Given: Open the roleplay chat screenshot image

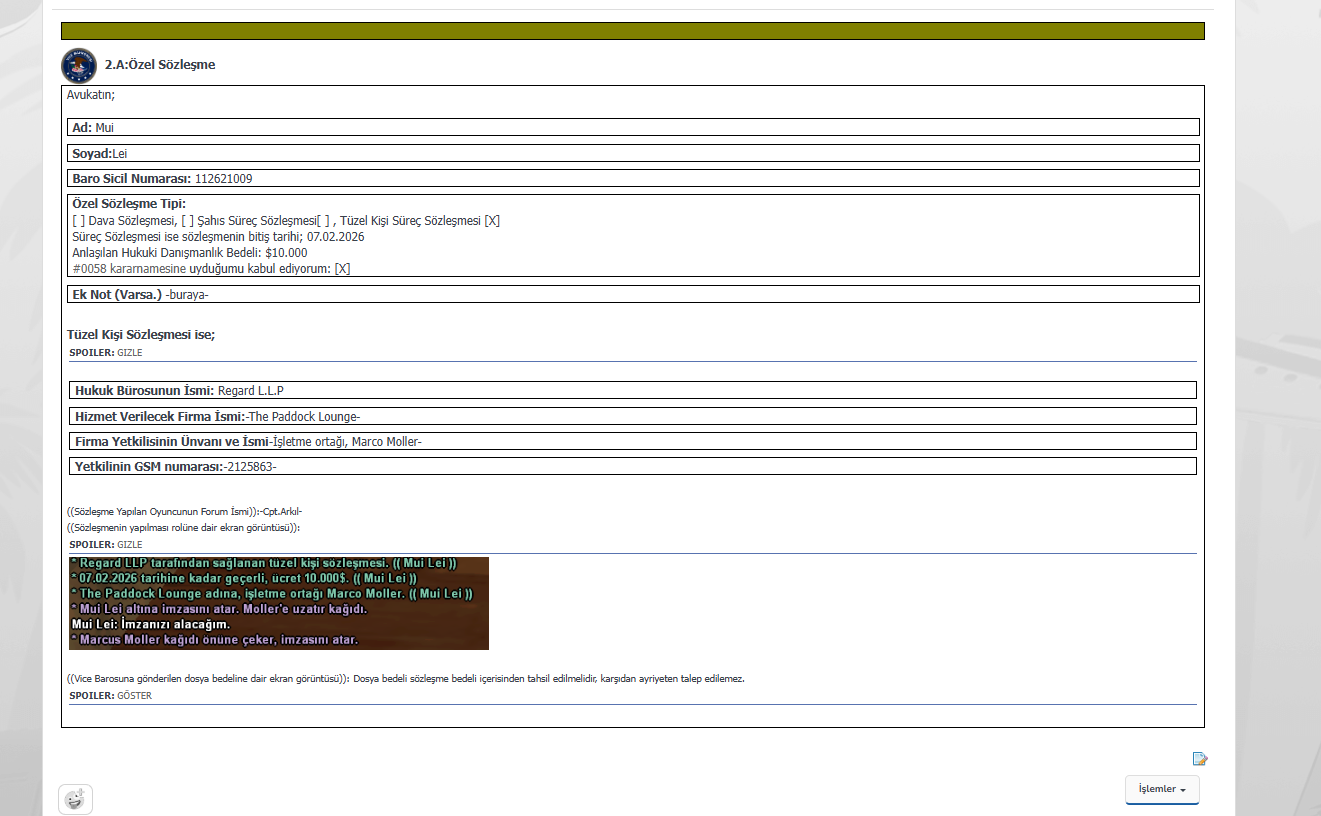Looking at the screenshot, I should coord(279,603).
